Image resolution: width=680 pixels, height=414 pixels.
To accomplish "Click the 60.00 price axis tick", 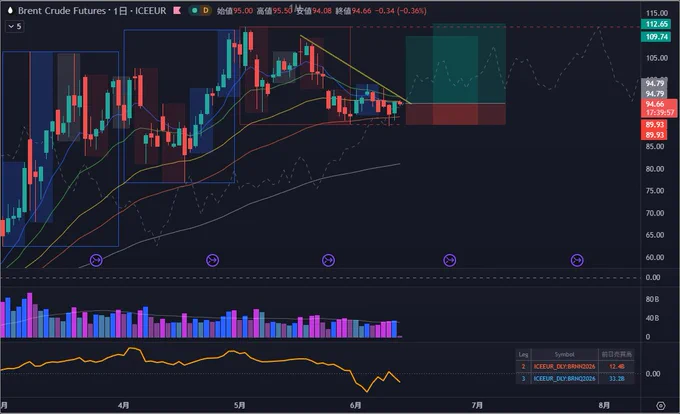I will pyautogui.click(x=655, y=258).
